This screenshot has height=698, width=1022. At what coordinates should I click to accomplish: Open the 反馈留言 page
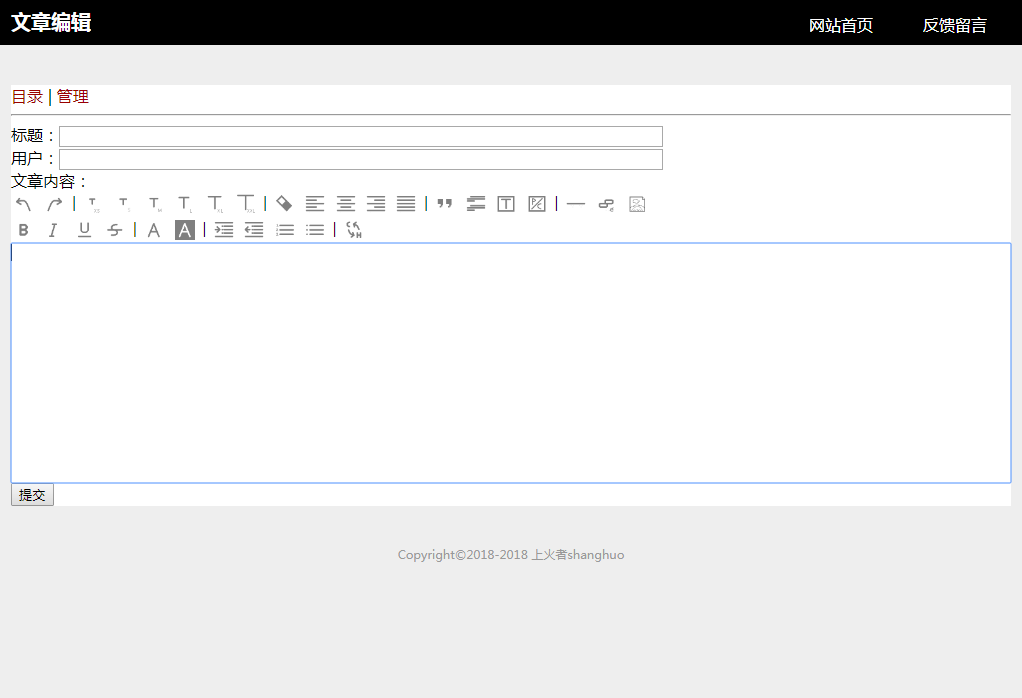click(954, 25)
